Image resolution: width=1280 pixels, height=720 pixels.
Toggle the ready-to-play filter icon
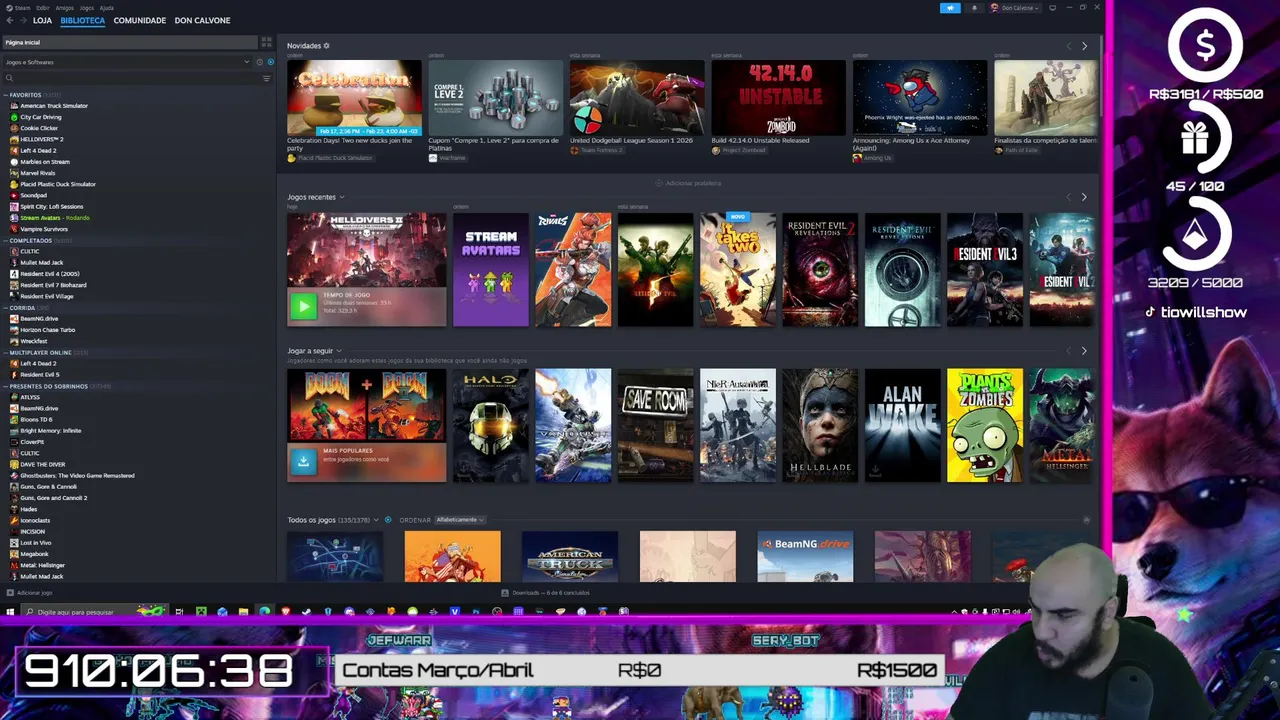pos(270,62)
